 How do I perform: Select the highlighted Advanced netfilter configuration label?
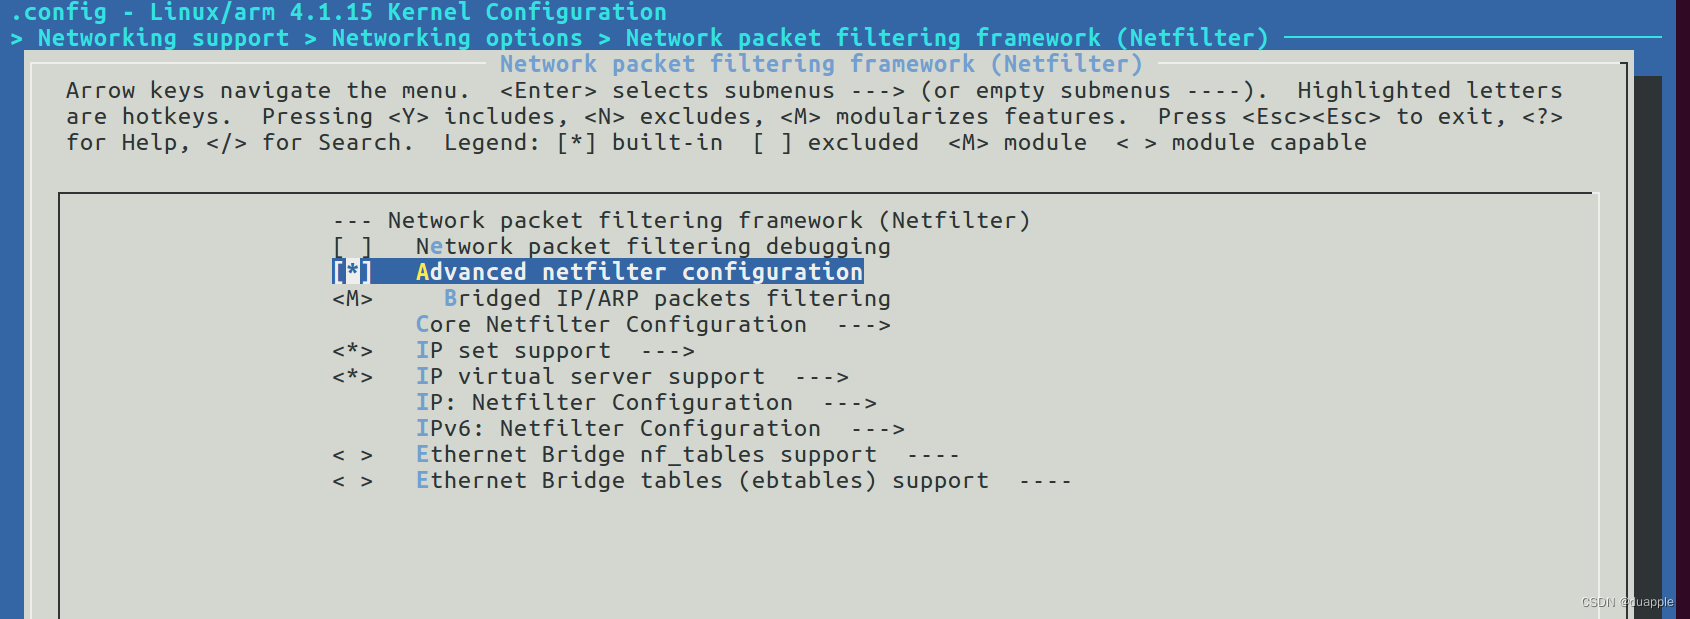click(x=639, y=272)
